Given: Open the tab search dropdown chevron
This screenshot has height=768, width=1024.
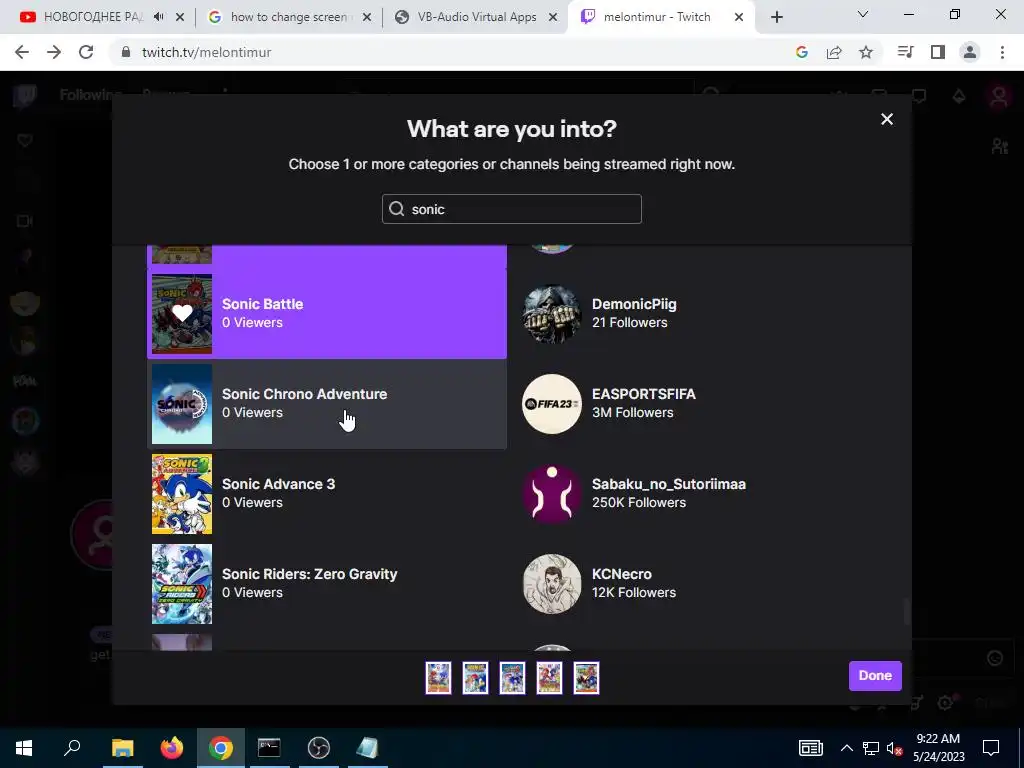Looking at the screenshot, I should 862,14.
